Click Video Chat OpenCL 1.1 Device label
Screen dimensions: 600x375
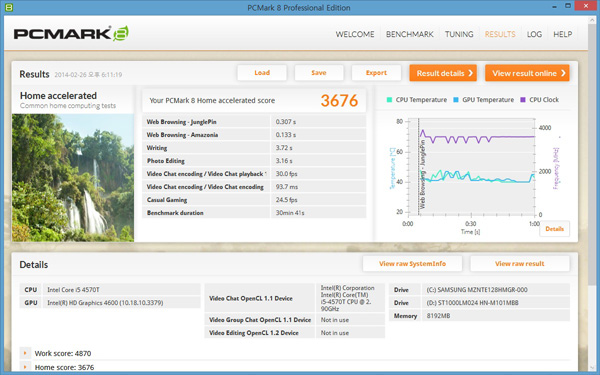251,298
